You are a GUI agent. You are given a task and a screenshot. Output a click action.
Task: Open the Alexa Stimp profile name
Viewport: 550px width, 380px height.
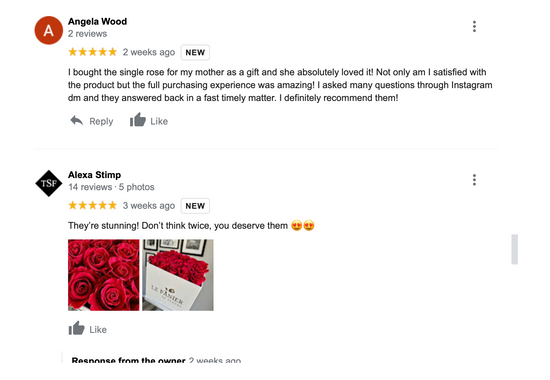pos(94,175)
